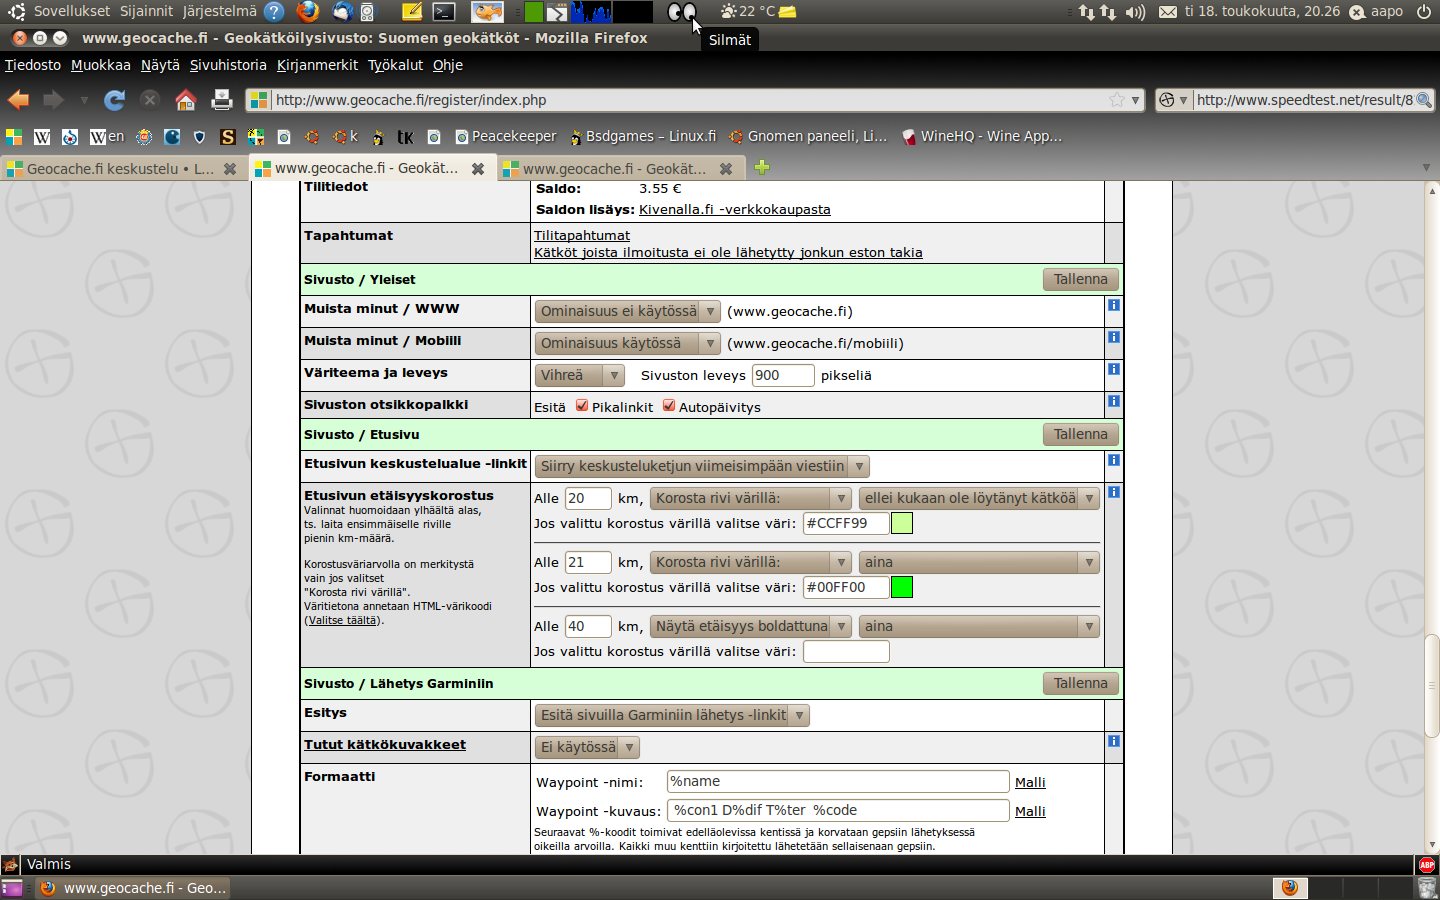
Task: Click info icon for Väriteema ja leveys
Action: point(1113,370)
